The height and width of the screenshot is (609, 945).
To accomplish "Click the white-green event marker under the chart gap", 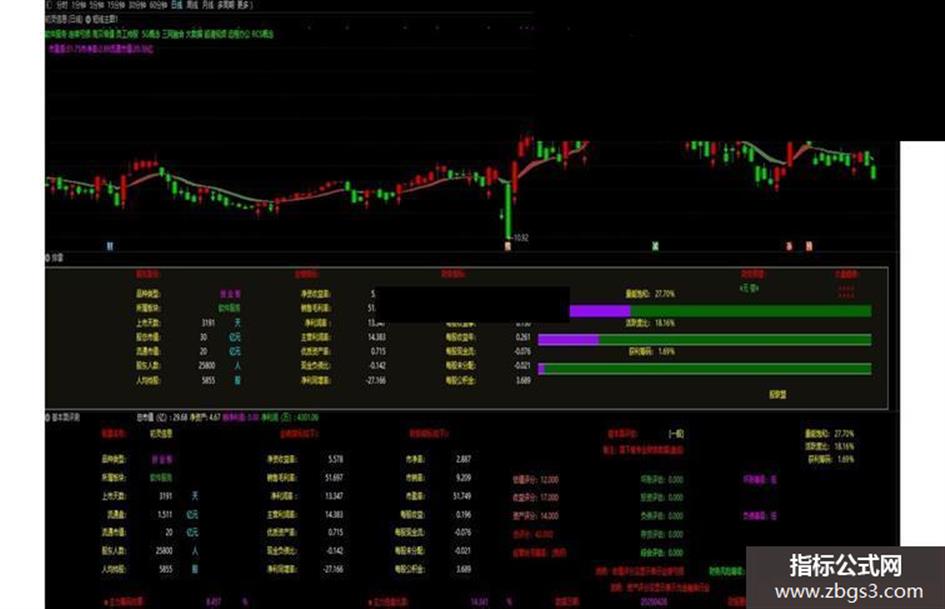I will (655, 246).
